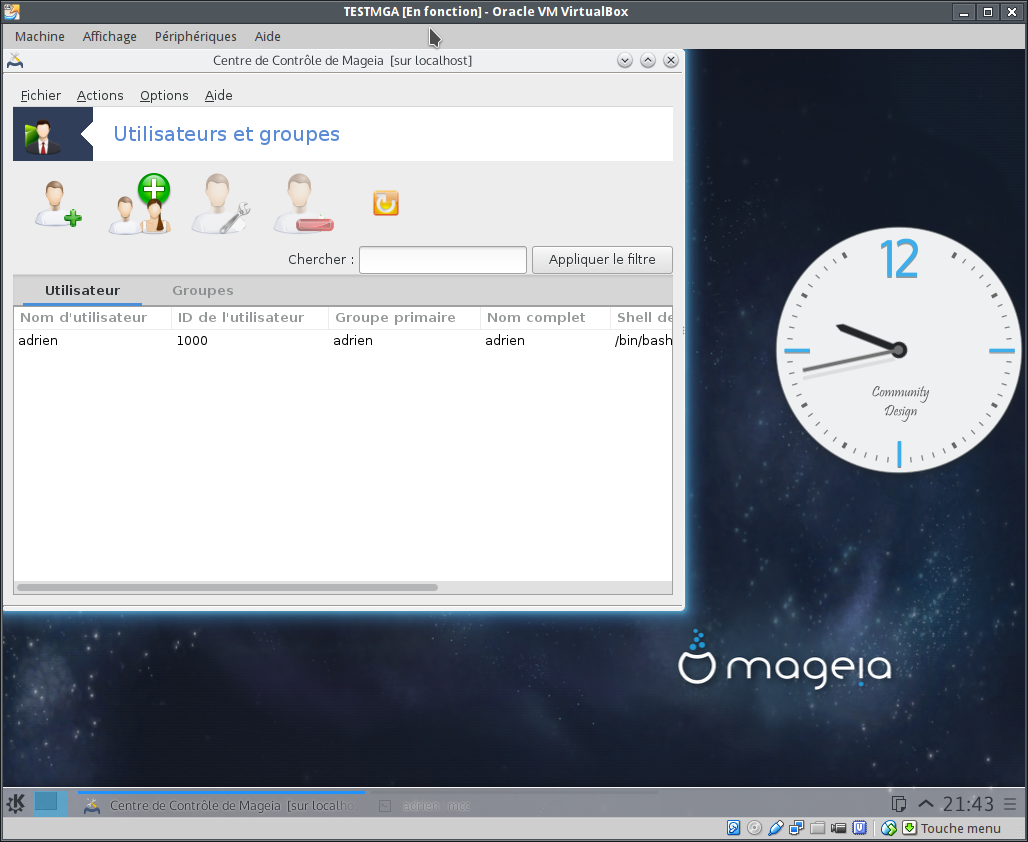This screenshot has height=842, width=1028.
Task: Click the orange Refresh icon
Action: [386, 203]
